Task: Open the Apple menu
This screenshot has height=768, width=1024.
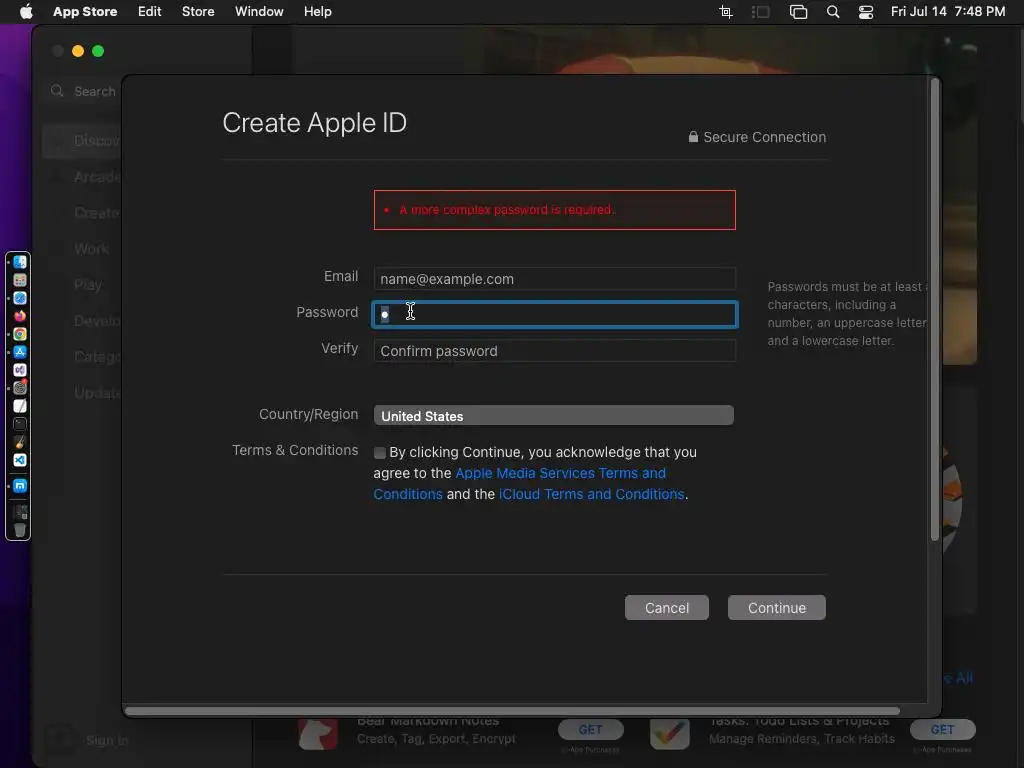Action: [25, 12]
